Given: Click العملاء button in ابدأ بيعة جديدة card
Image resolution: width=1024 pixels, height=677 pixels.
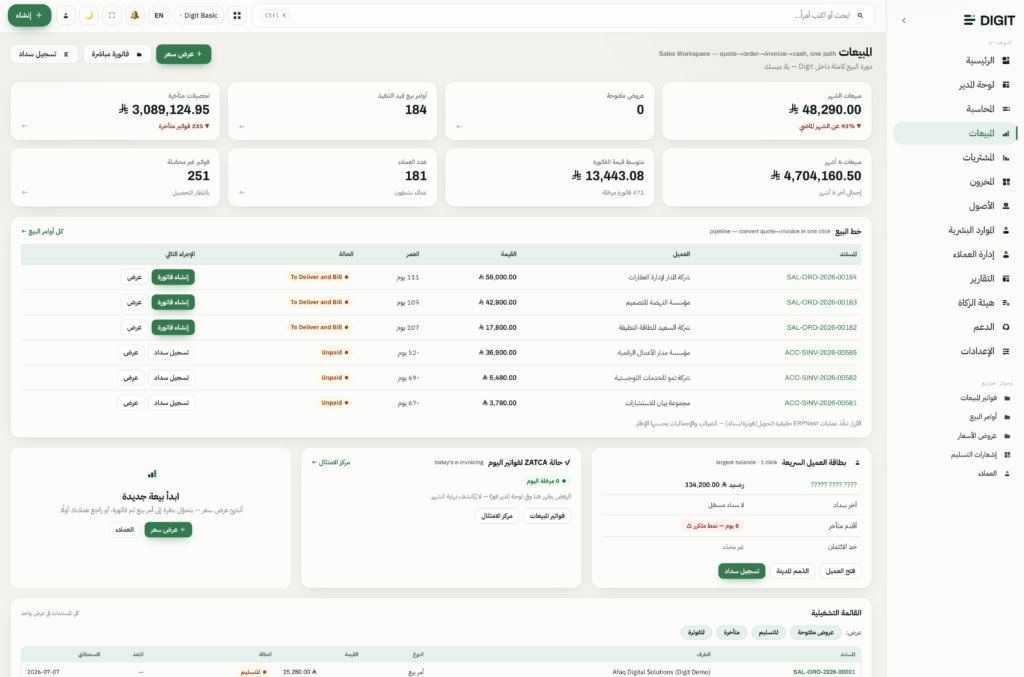Looking at the screenshot, I should pos(125,529).
